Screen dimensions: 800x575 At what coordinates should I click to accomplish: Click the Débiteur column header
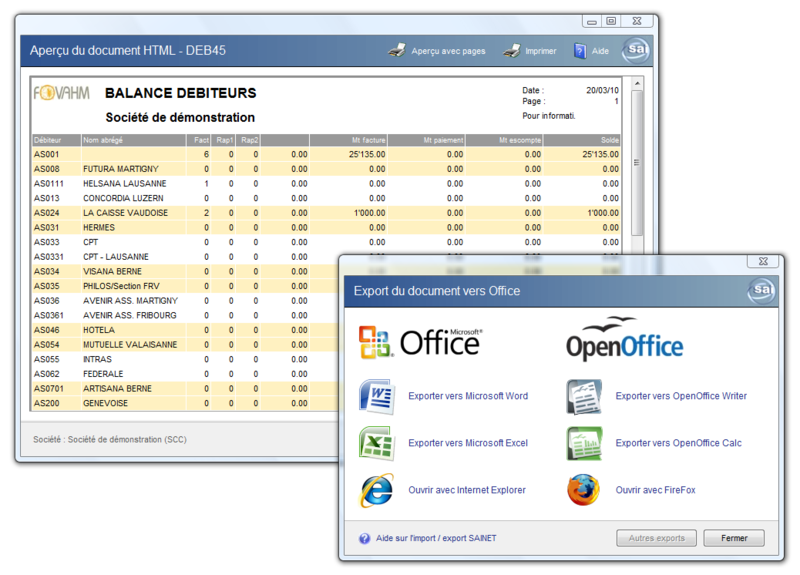[48, 141]
